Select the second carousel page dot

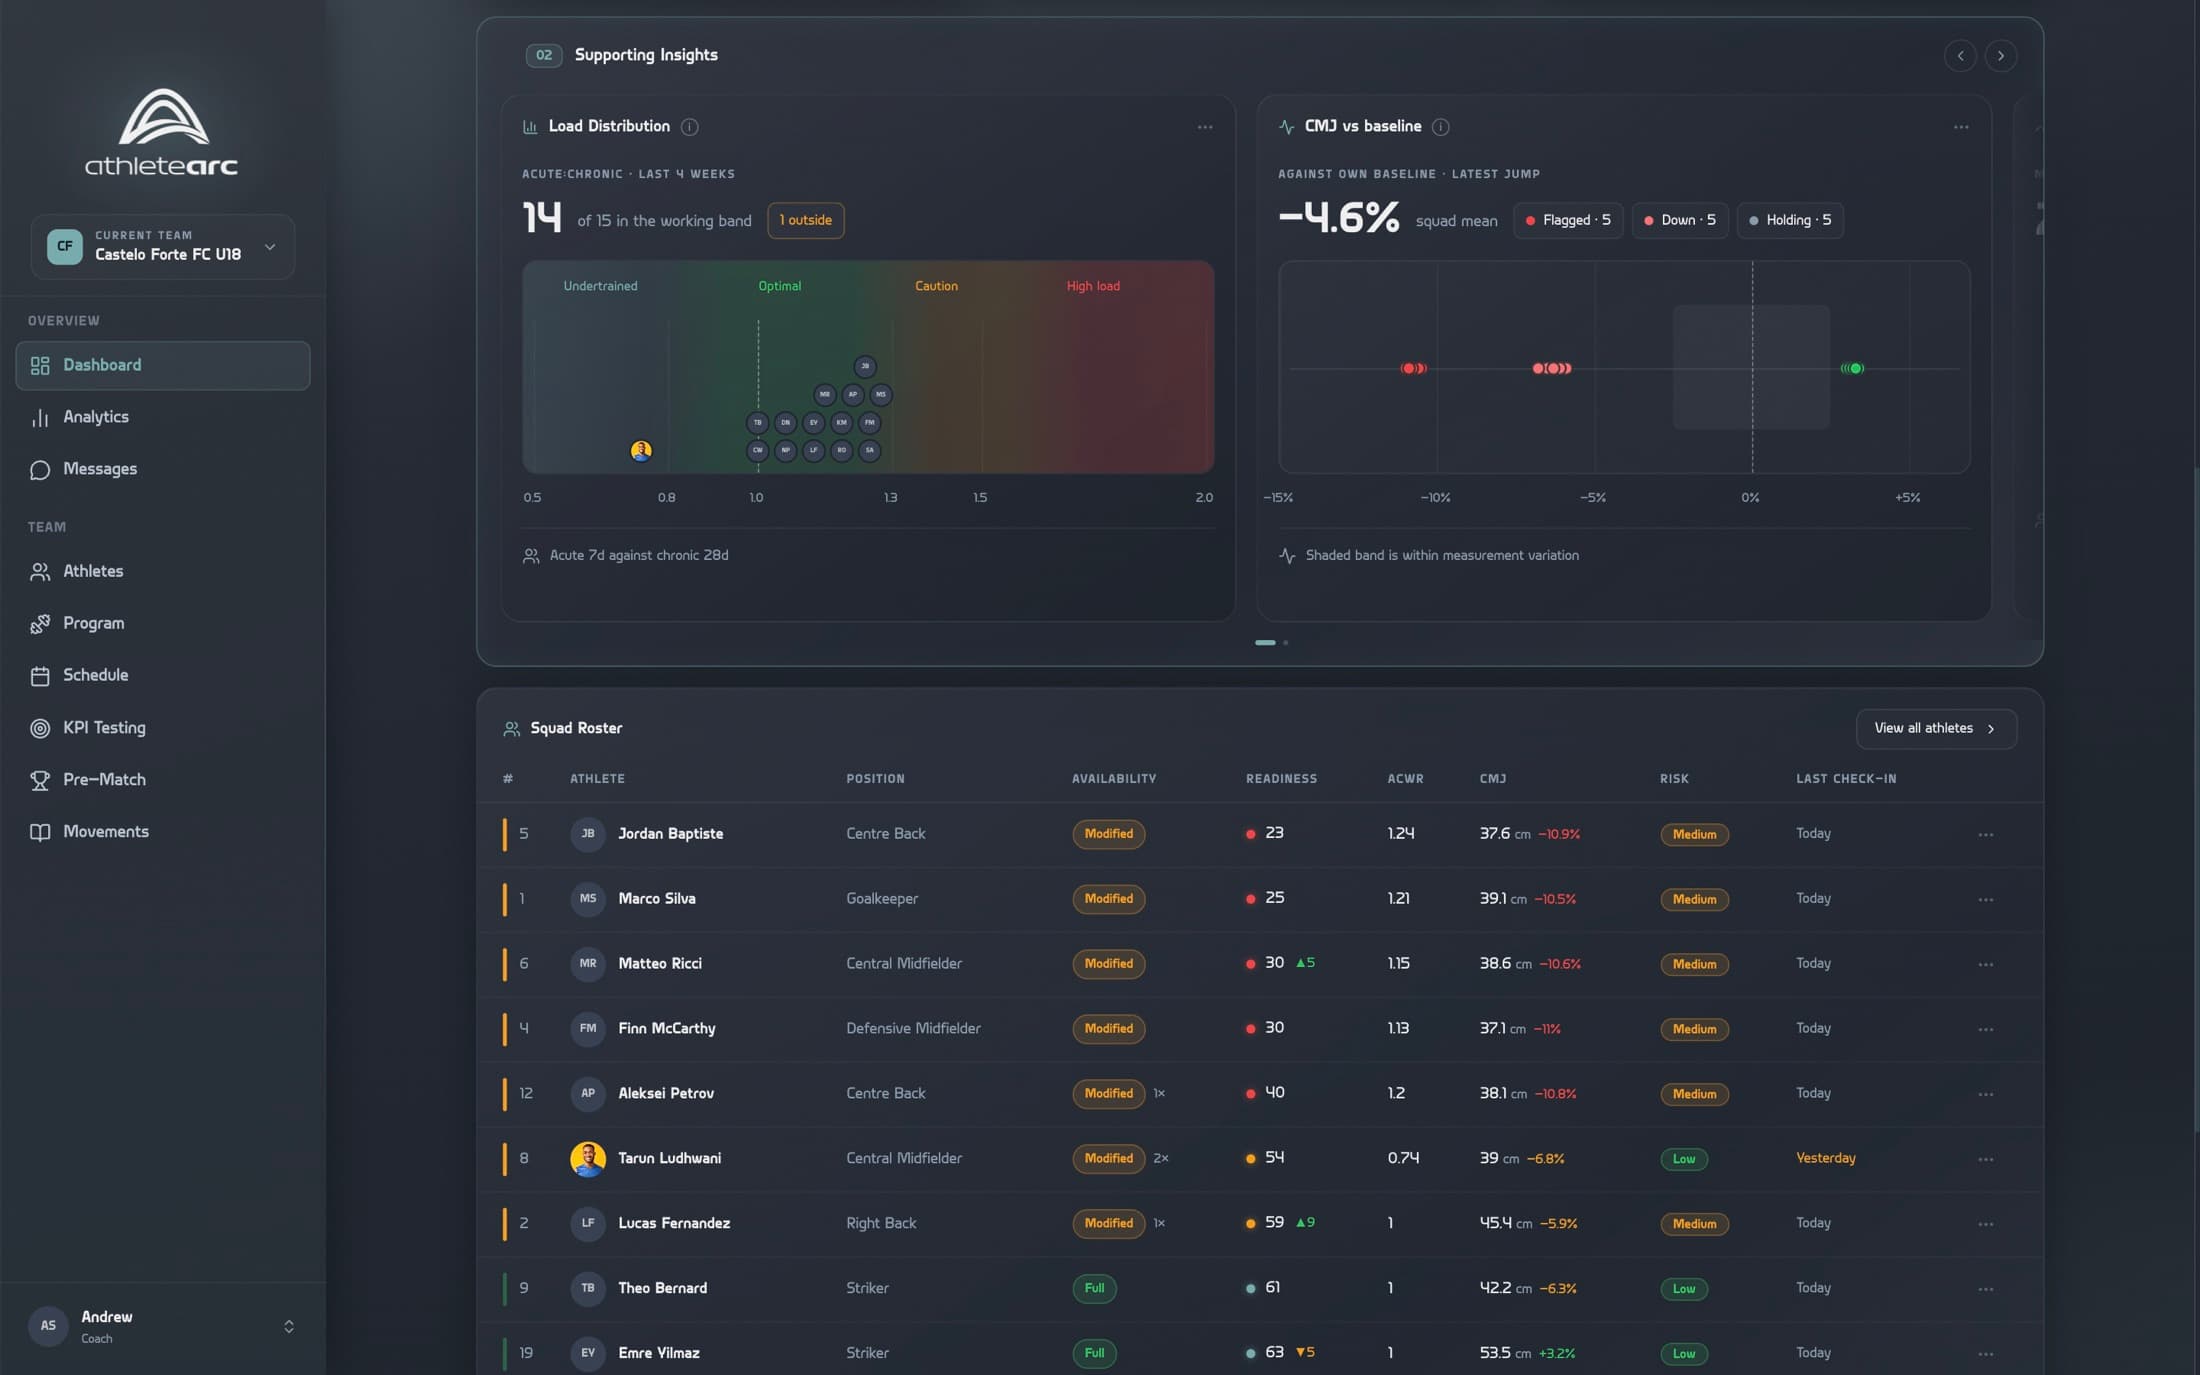tap(1286, 643)
